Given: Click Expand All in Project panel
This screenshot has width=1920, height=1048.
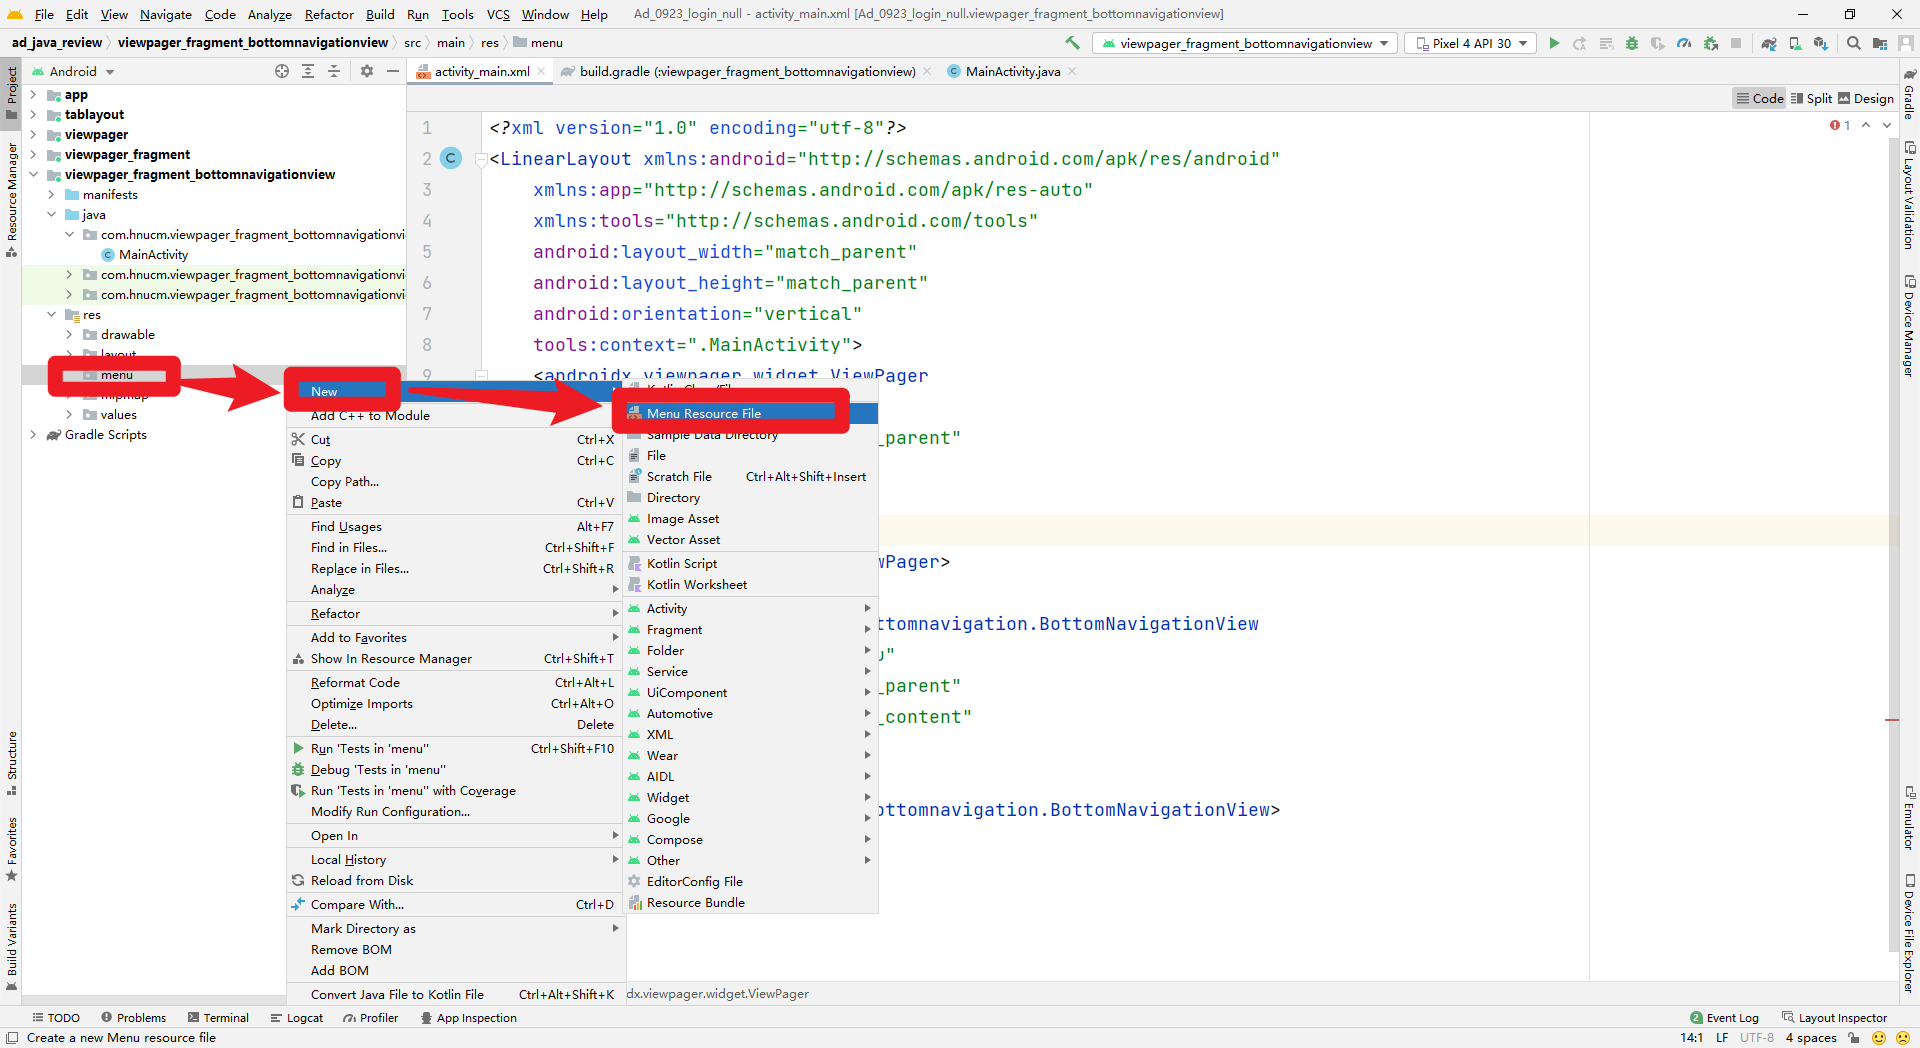Looking at the screenshot, I should tap(308, 71).
